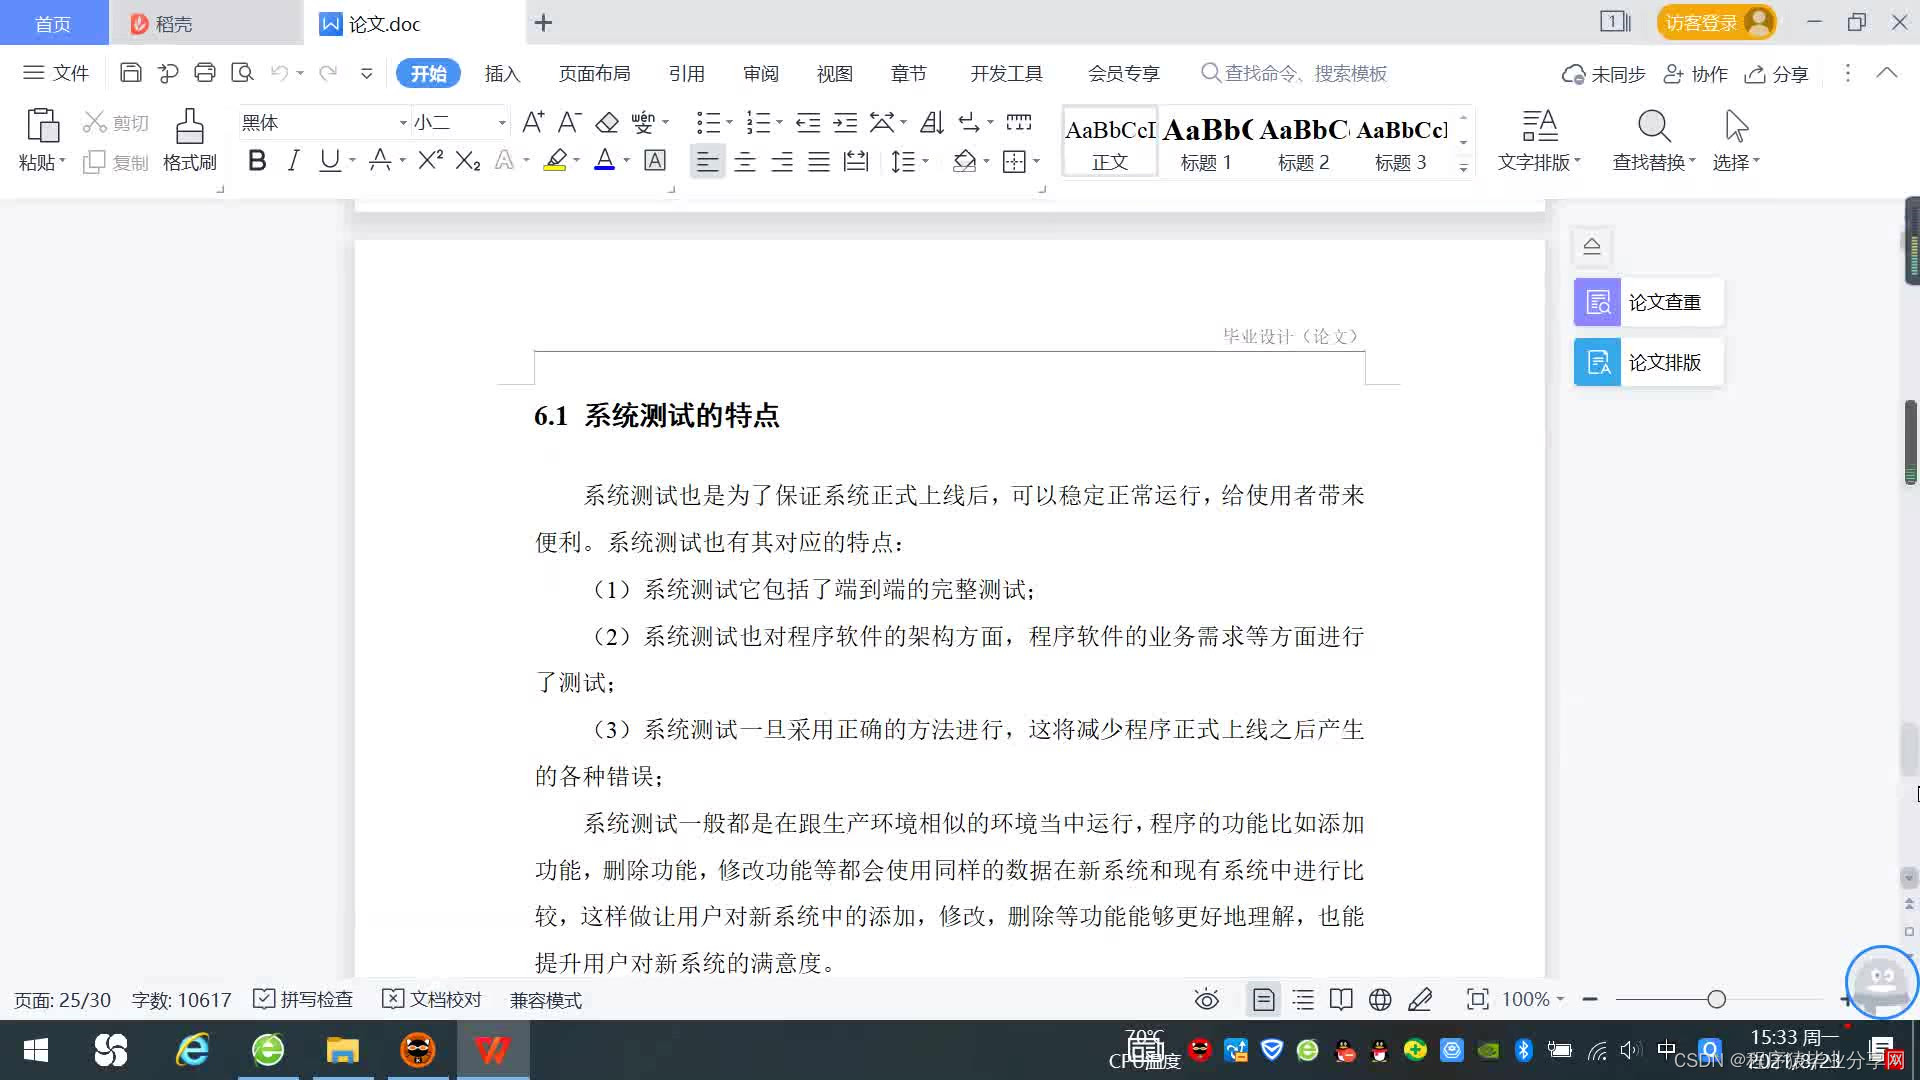The height and width of the screenshot is (1080, 1920).
Task: Open 论文查重 sidebar tool
Action: (1648, 302)
